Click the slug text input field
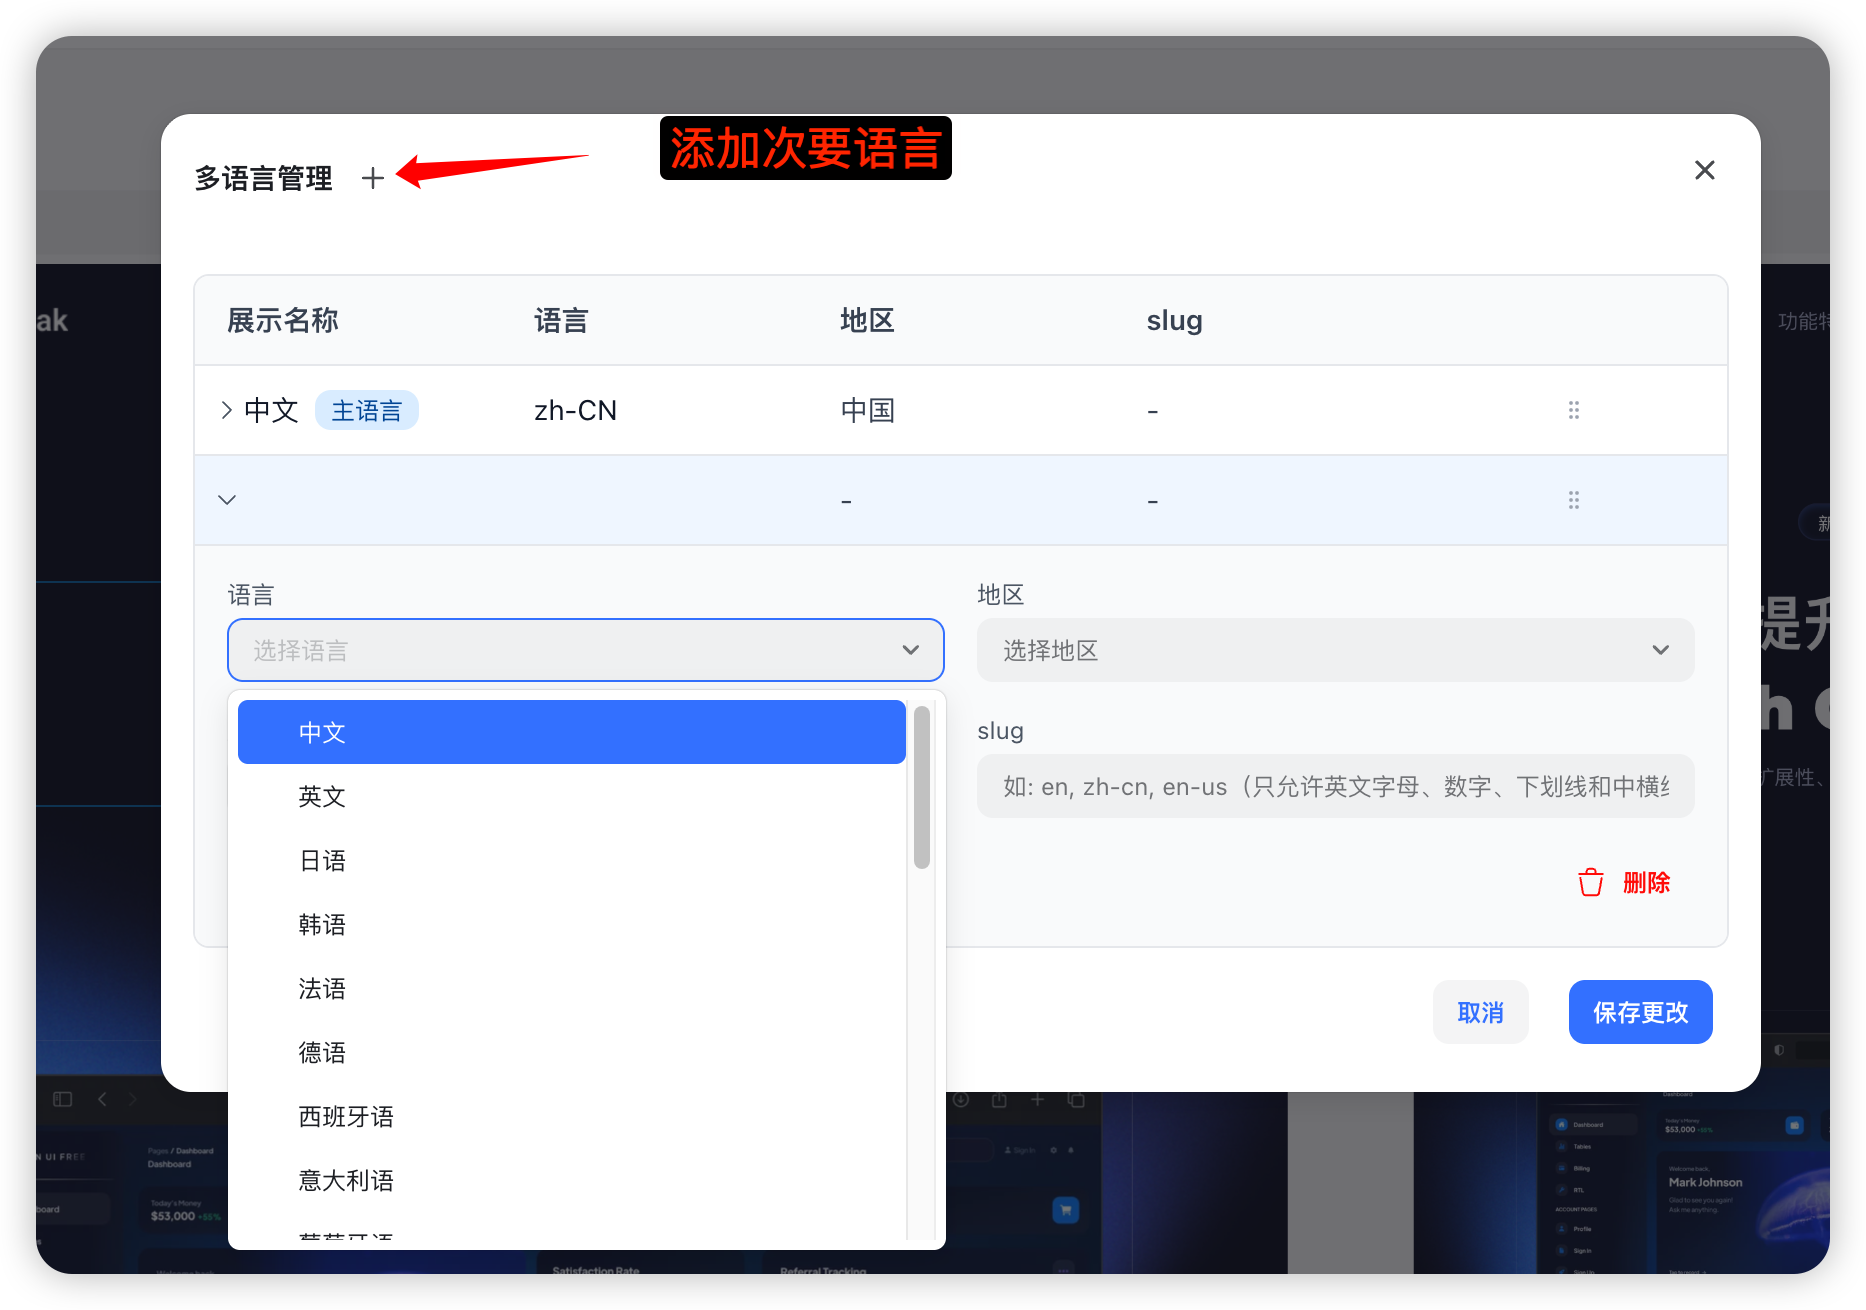1866x1310 pixels. tap(1334, 786)
